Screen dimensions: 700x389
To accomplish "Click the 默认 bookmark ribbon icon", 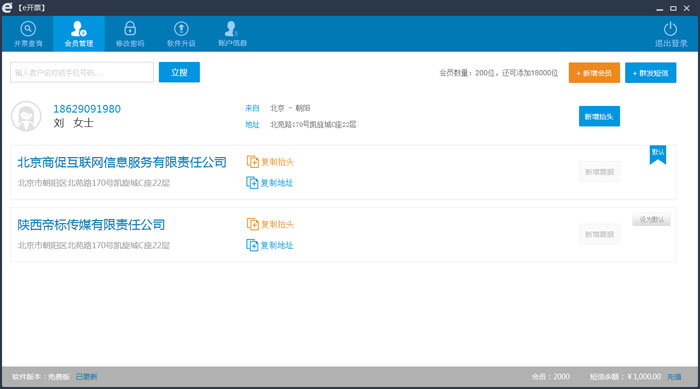I will [658, 155].
